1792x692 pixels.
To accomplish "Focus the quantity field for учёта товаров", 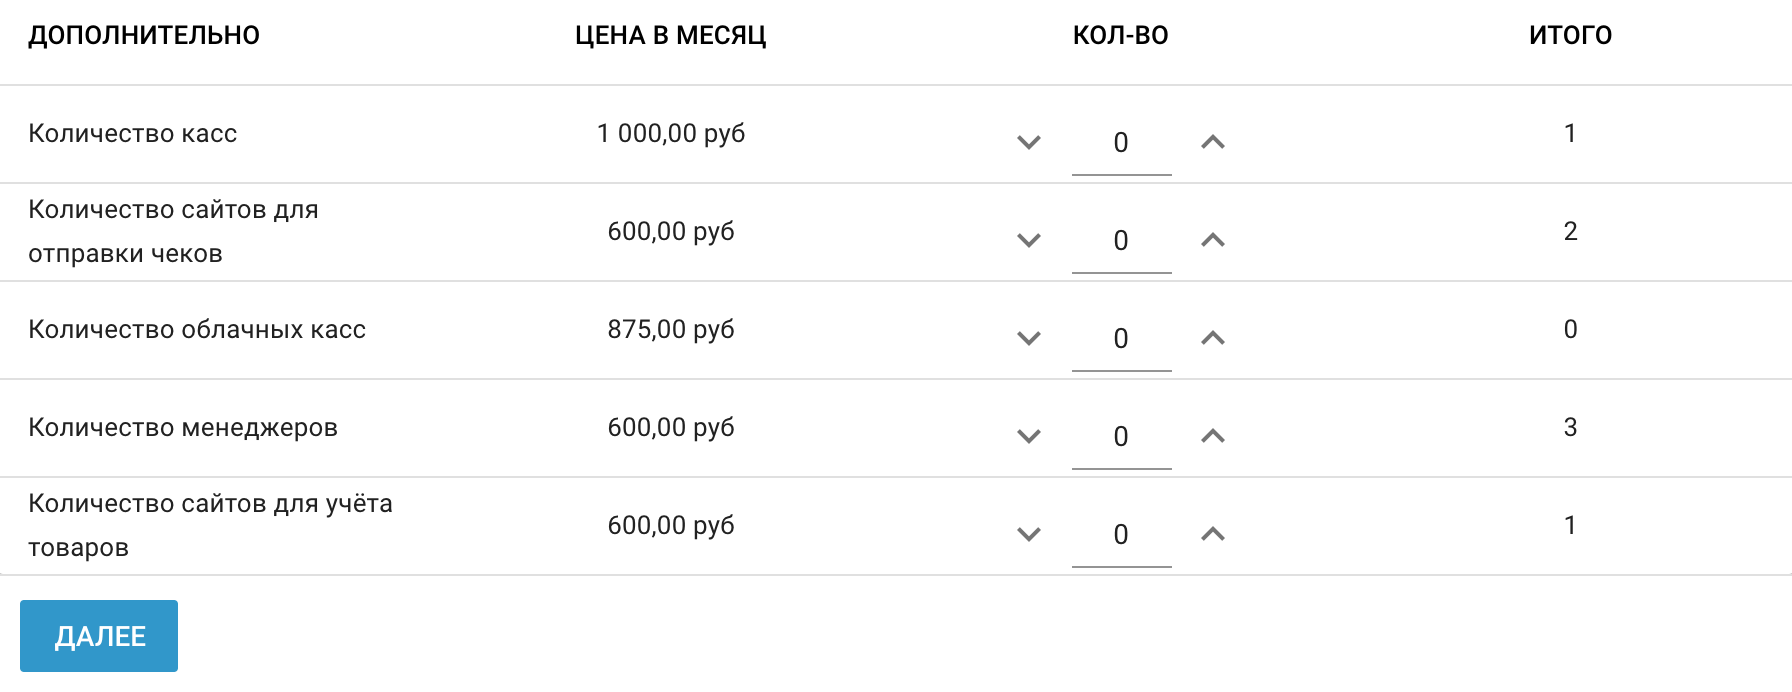I will coord(1121,535).
